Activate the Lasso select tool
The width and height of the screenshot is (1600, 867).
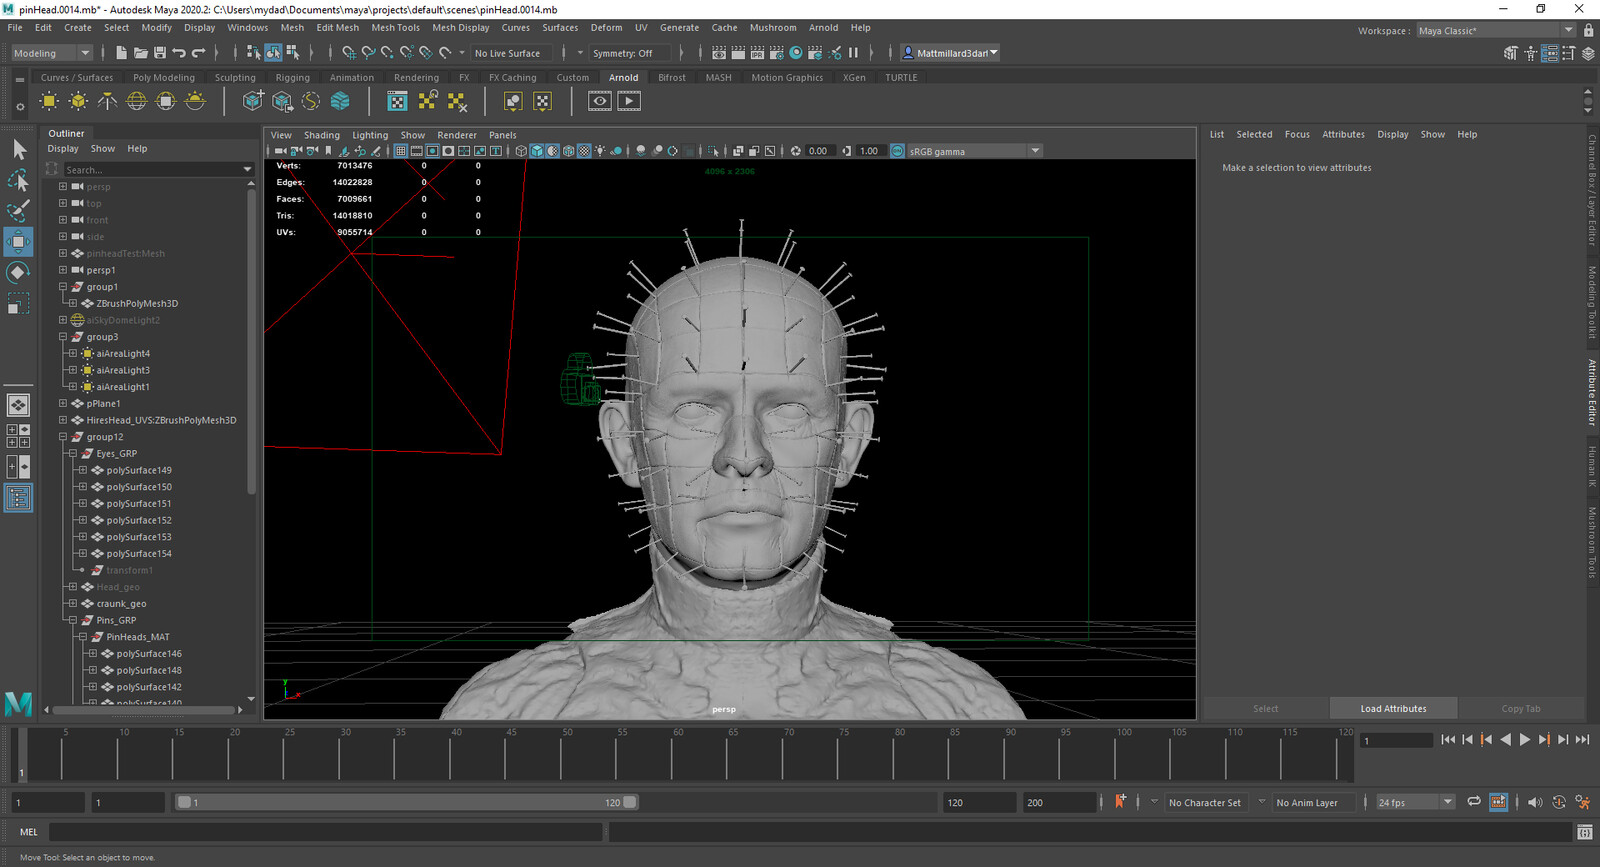point(19,181)
